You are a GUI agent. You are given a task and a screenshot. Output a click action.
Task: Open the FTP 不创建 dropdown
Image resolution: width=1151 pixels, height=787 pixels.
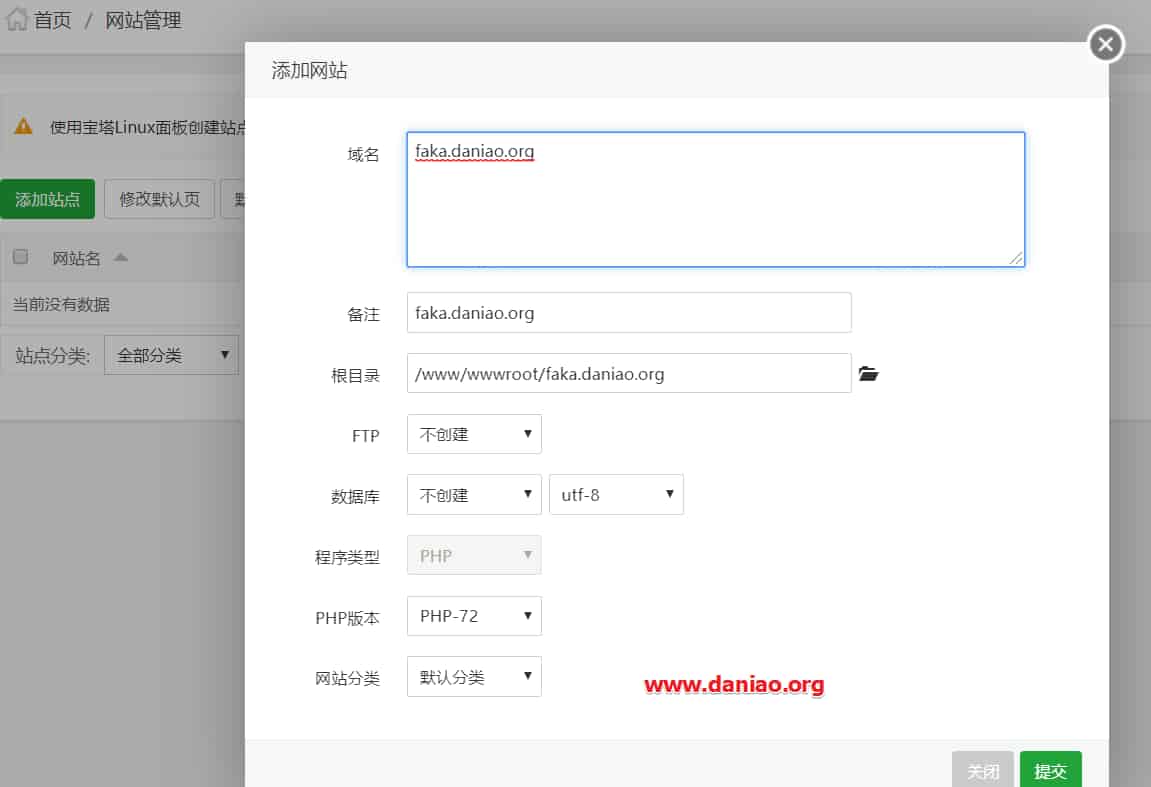[x=474, y=434]
